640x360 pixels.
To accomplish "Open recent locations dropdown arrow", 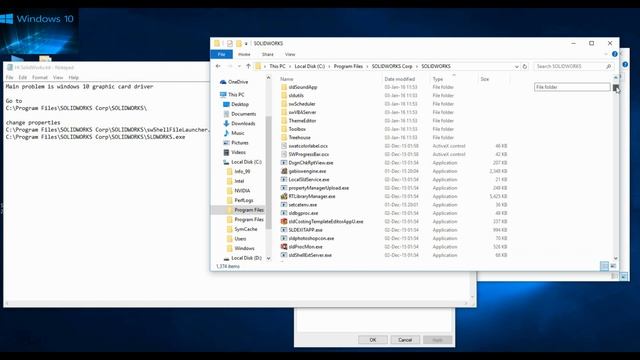I will click(x=239, y=66).
